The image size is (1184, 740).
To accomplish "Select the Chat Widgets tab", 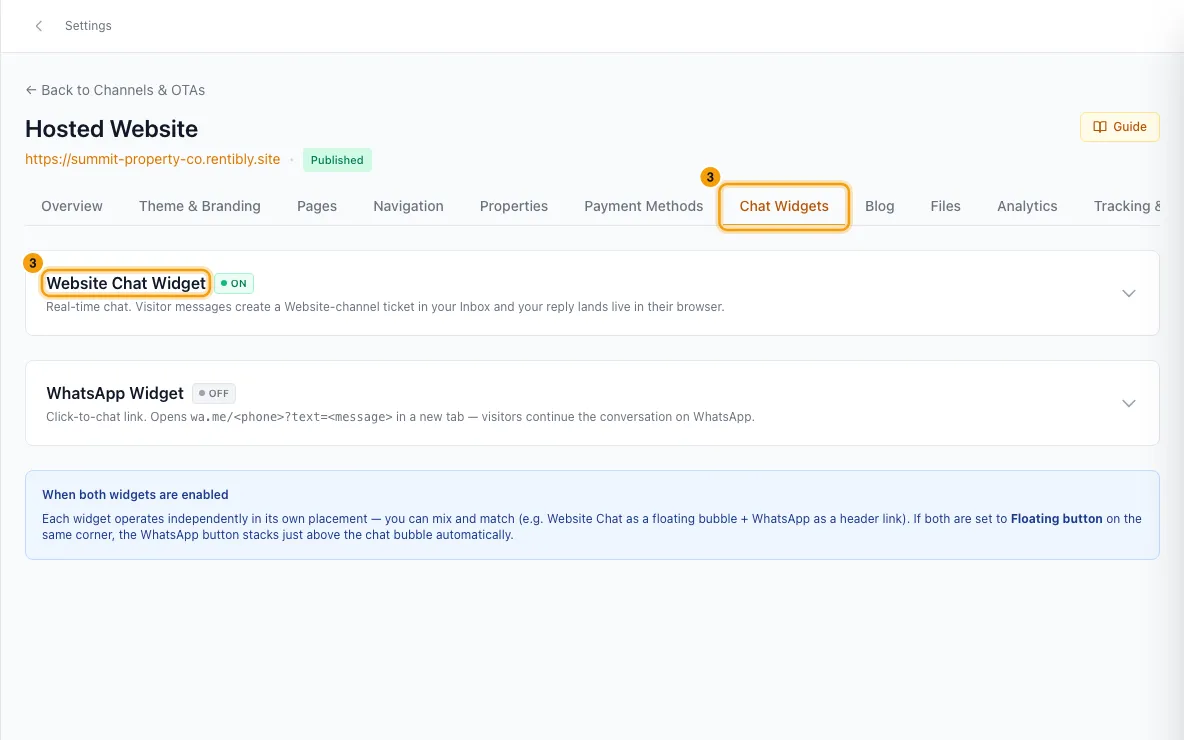I will point(784,206).
